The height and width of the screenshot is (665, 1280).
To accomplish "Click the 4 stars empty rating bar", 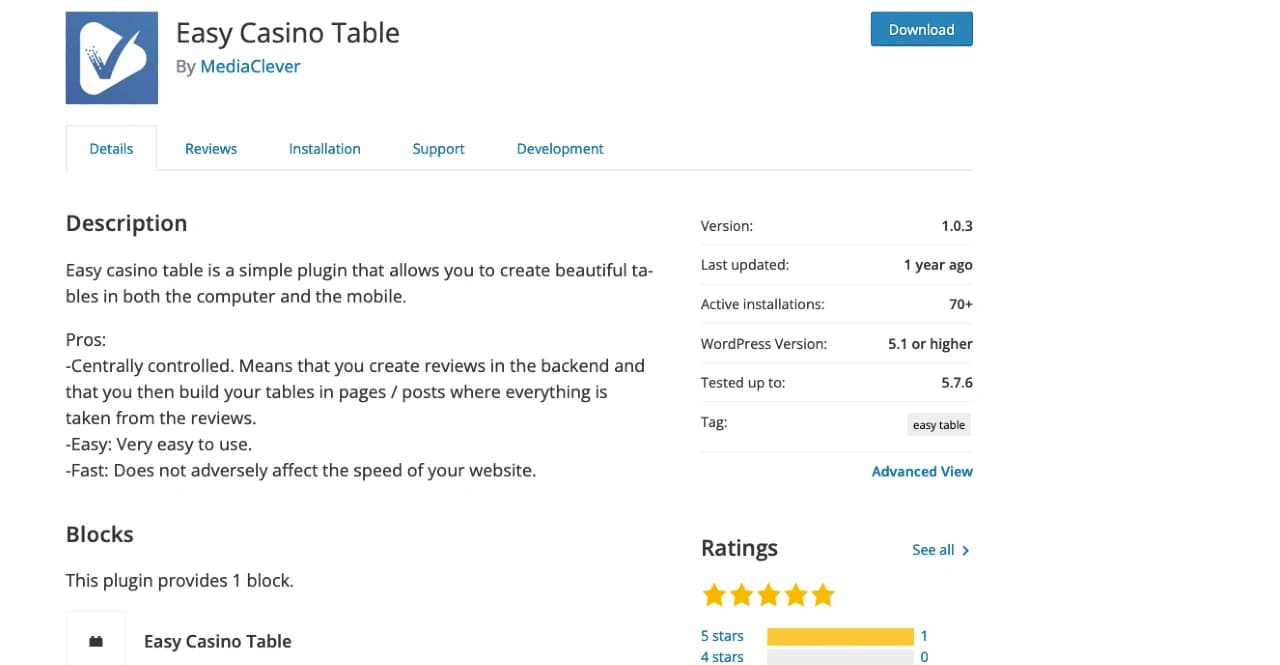I will point(840,657).
